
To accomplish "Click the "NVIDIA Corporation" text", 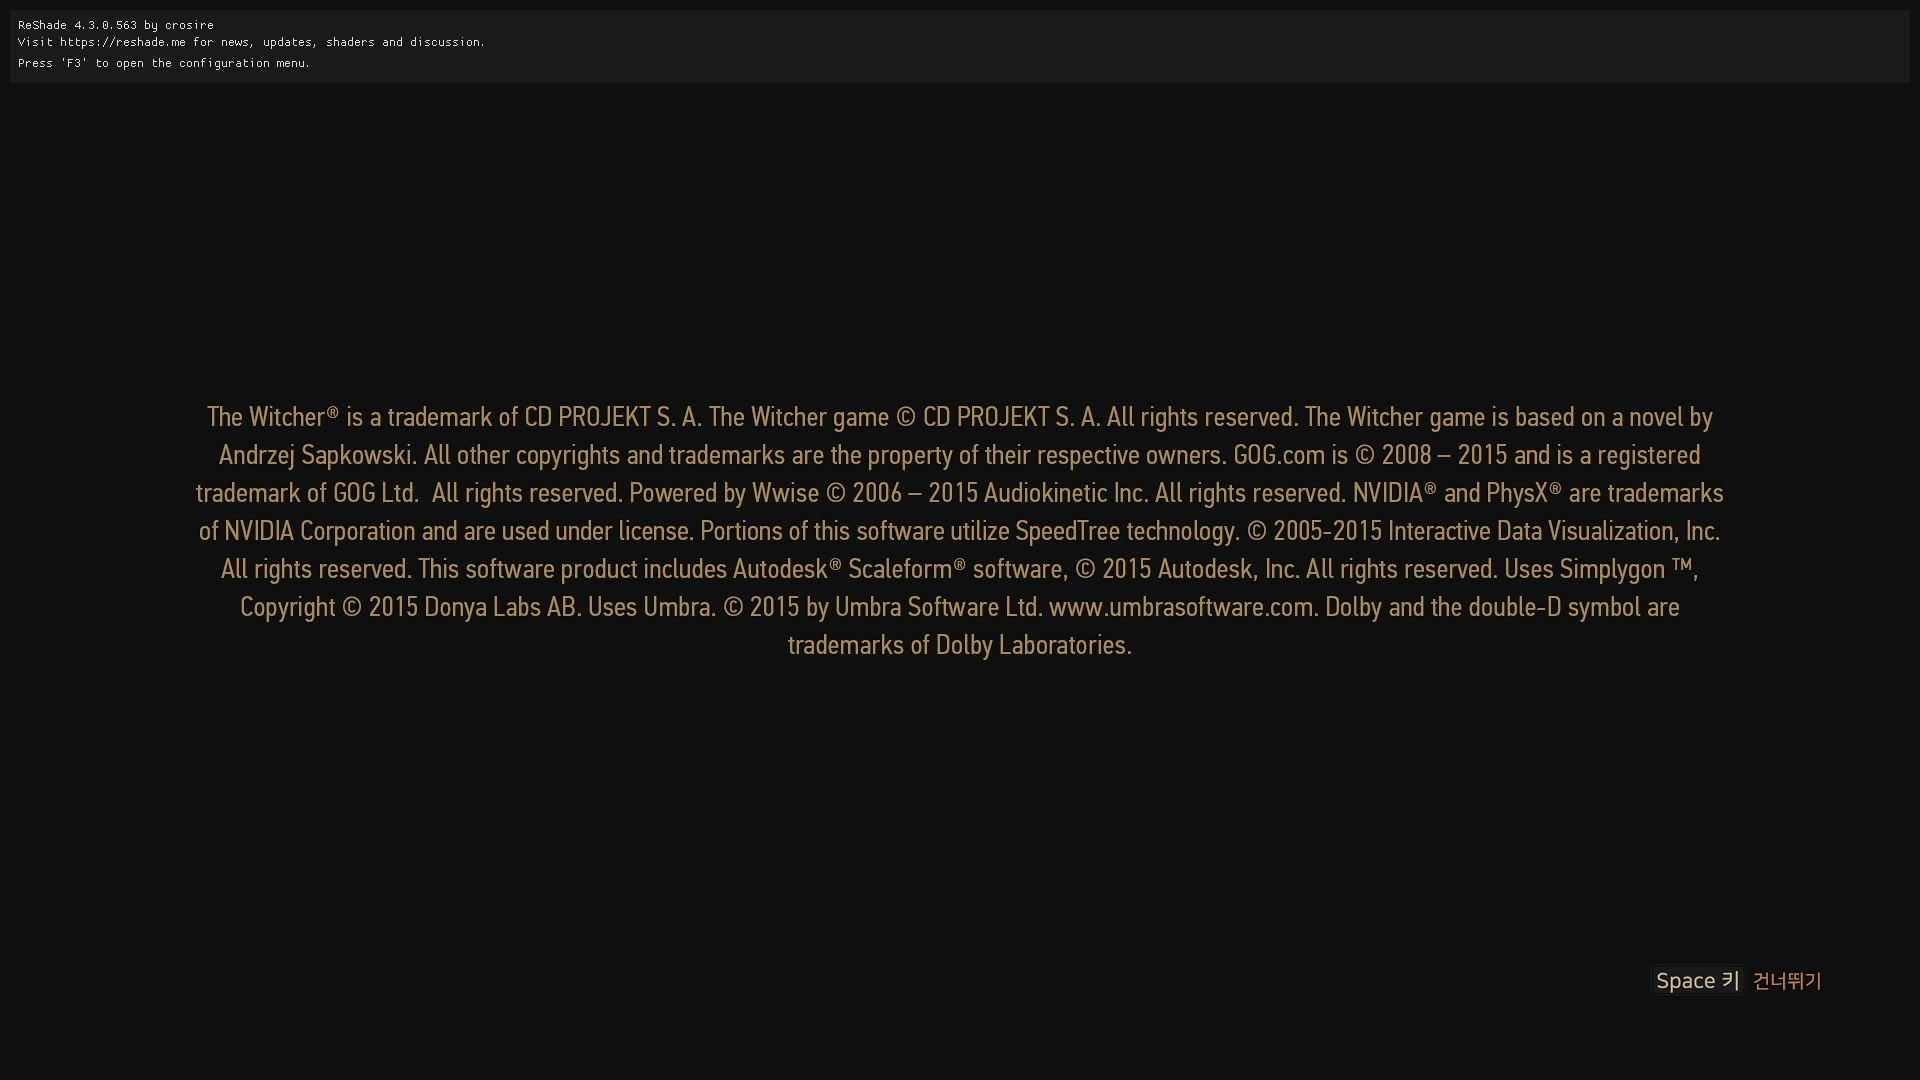I will (x=319, y=531).
